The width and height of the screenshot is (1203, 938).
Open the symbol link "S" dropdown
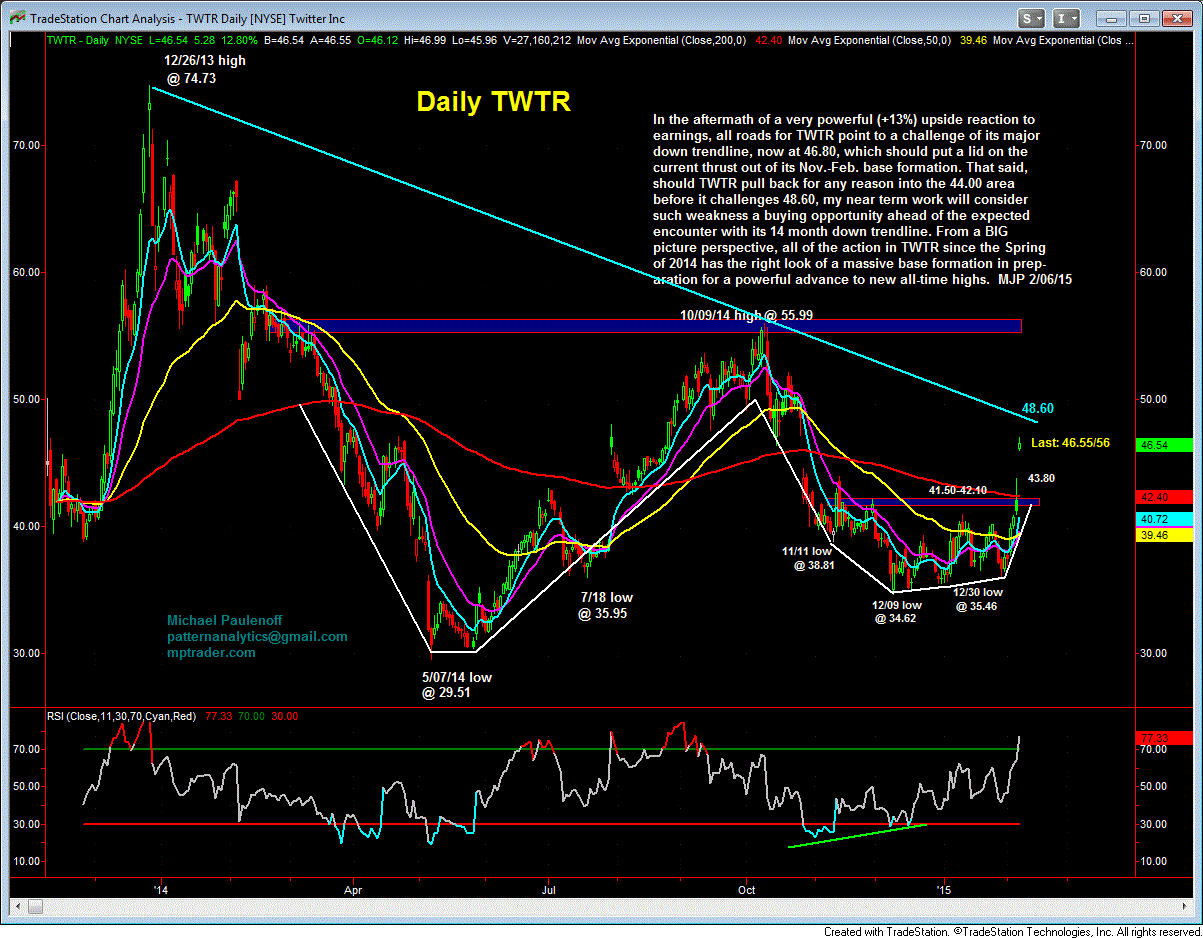pos(1032,18)
